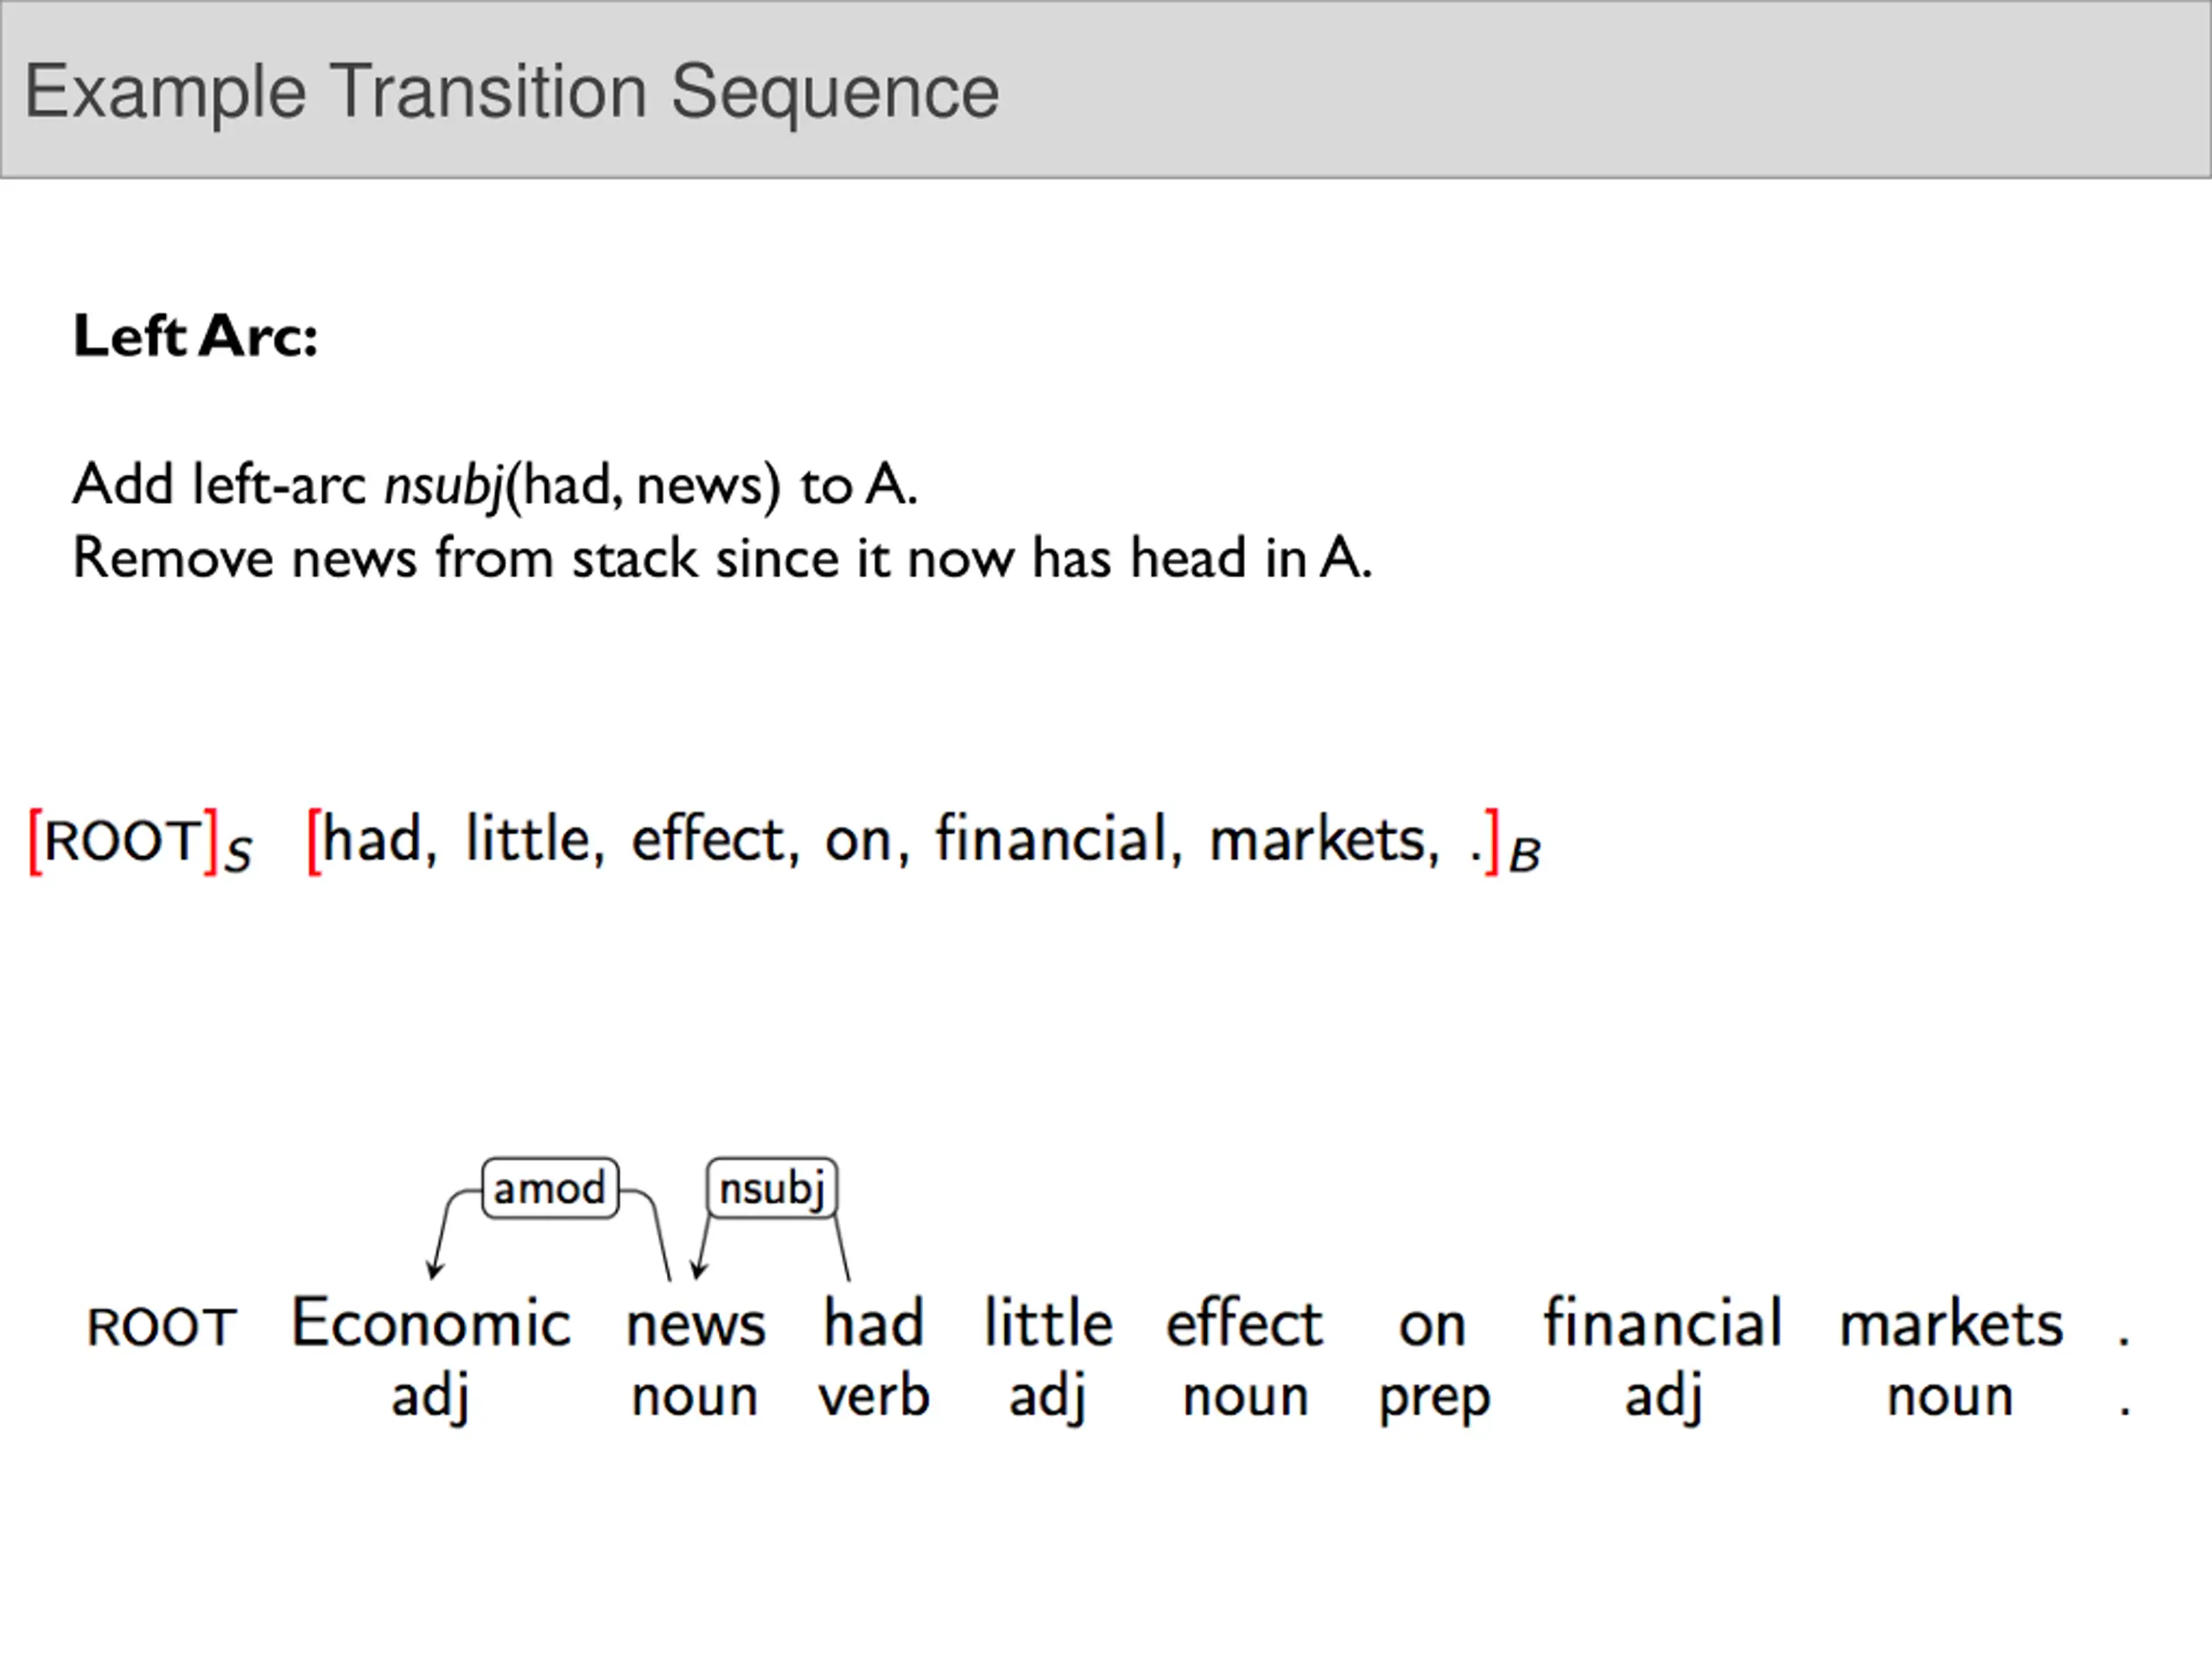Click the slide title Example Transition Sequence
The width and height of the screenshot is (2212, 1659).
pos(511,92)
